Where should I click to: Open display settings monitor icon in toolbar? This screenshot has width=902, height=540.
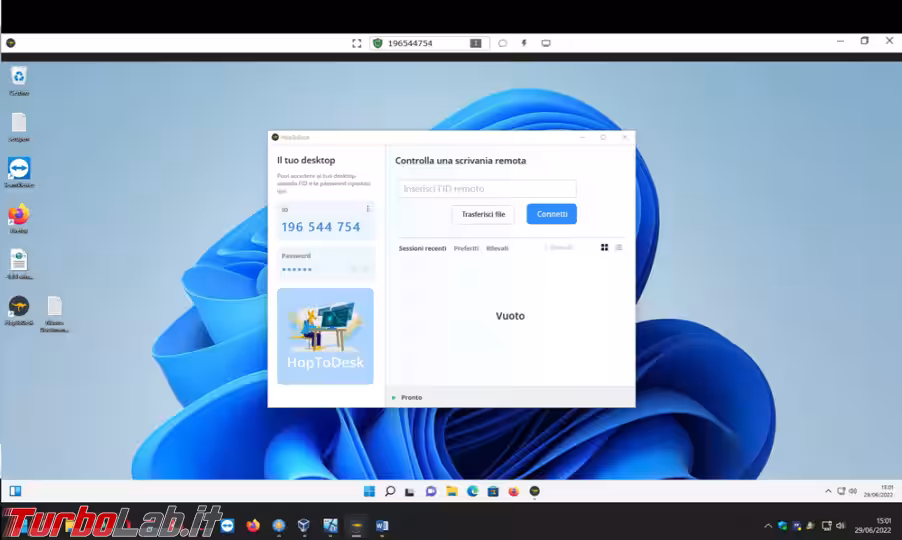coord(546,43)
